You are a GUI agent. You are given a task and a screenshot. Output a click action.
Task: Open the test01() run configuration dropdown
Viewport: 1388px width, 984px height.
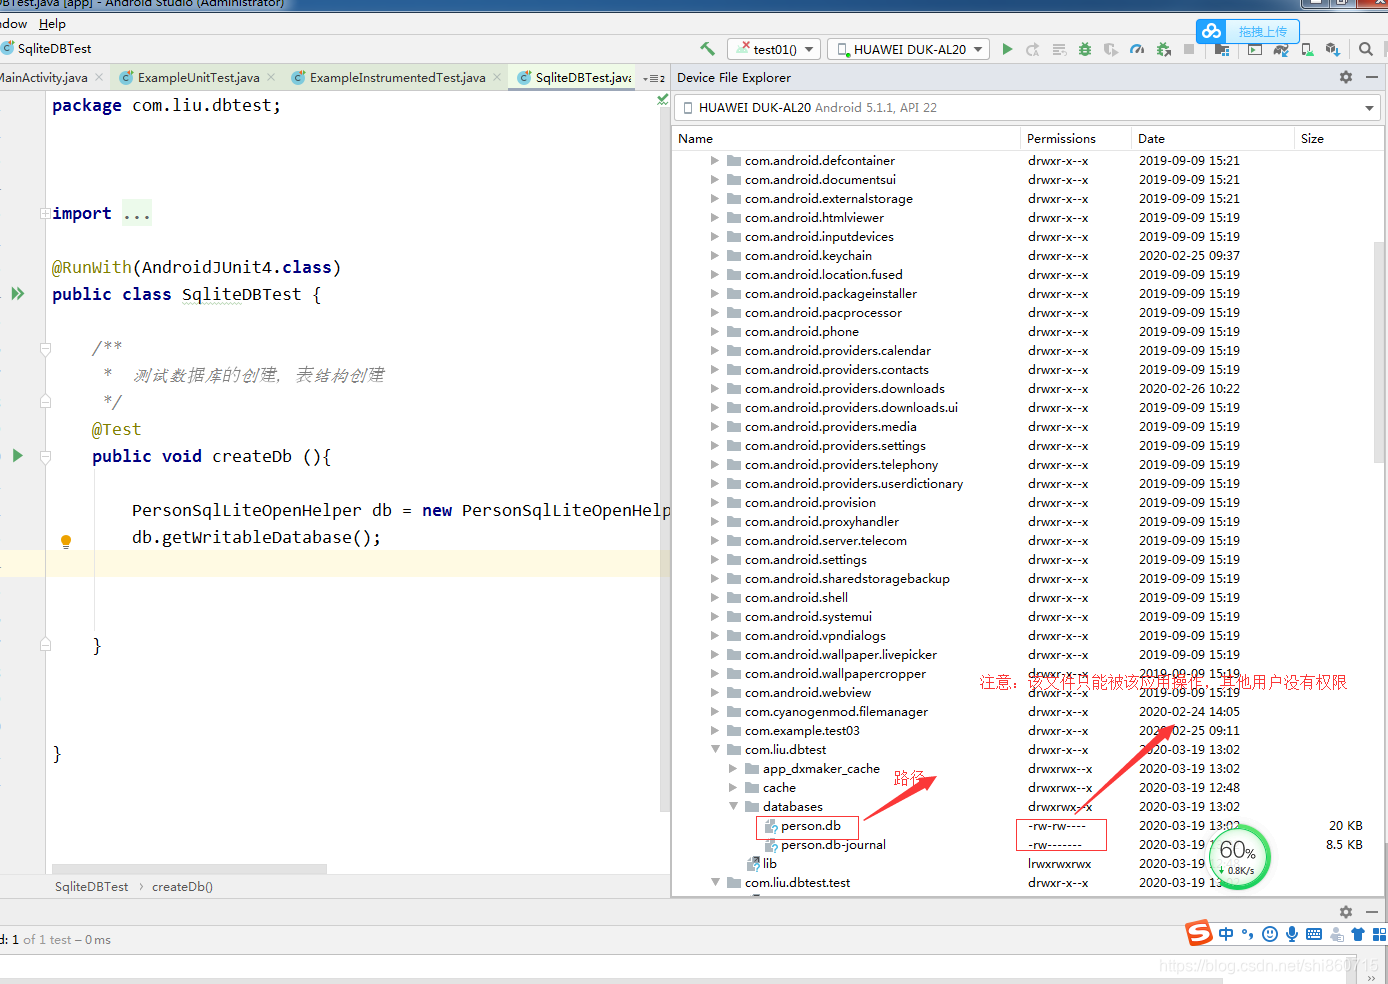click(774, 49)
